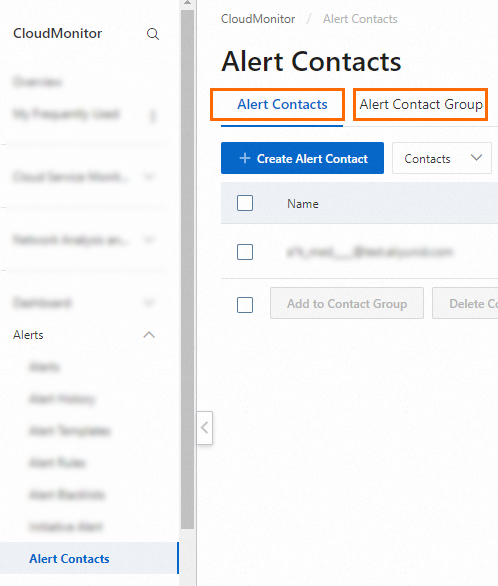Expand the Dashboard sidebar section chevron

pyautogui.click(x=149, y=302)
